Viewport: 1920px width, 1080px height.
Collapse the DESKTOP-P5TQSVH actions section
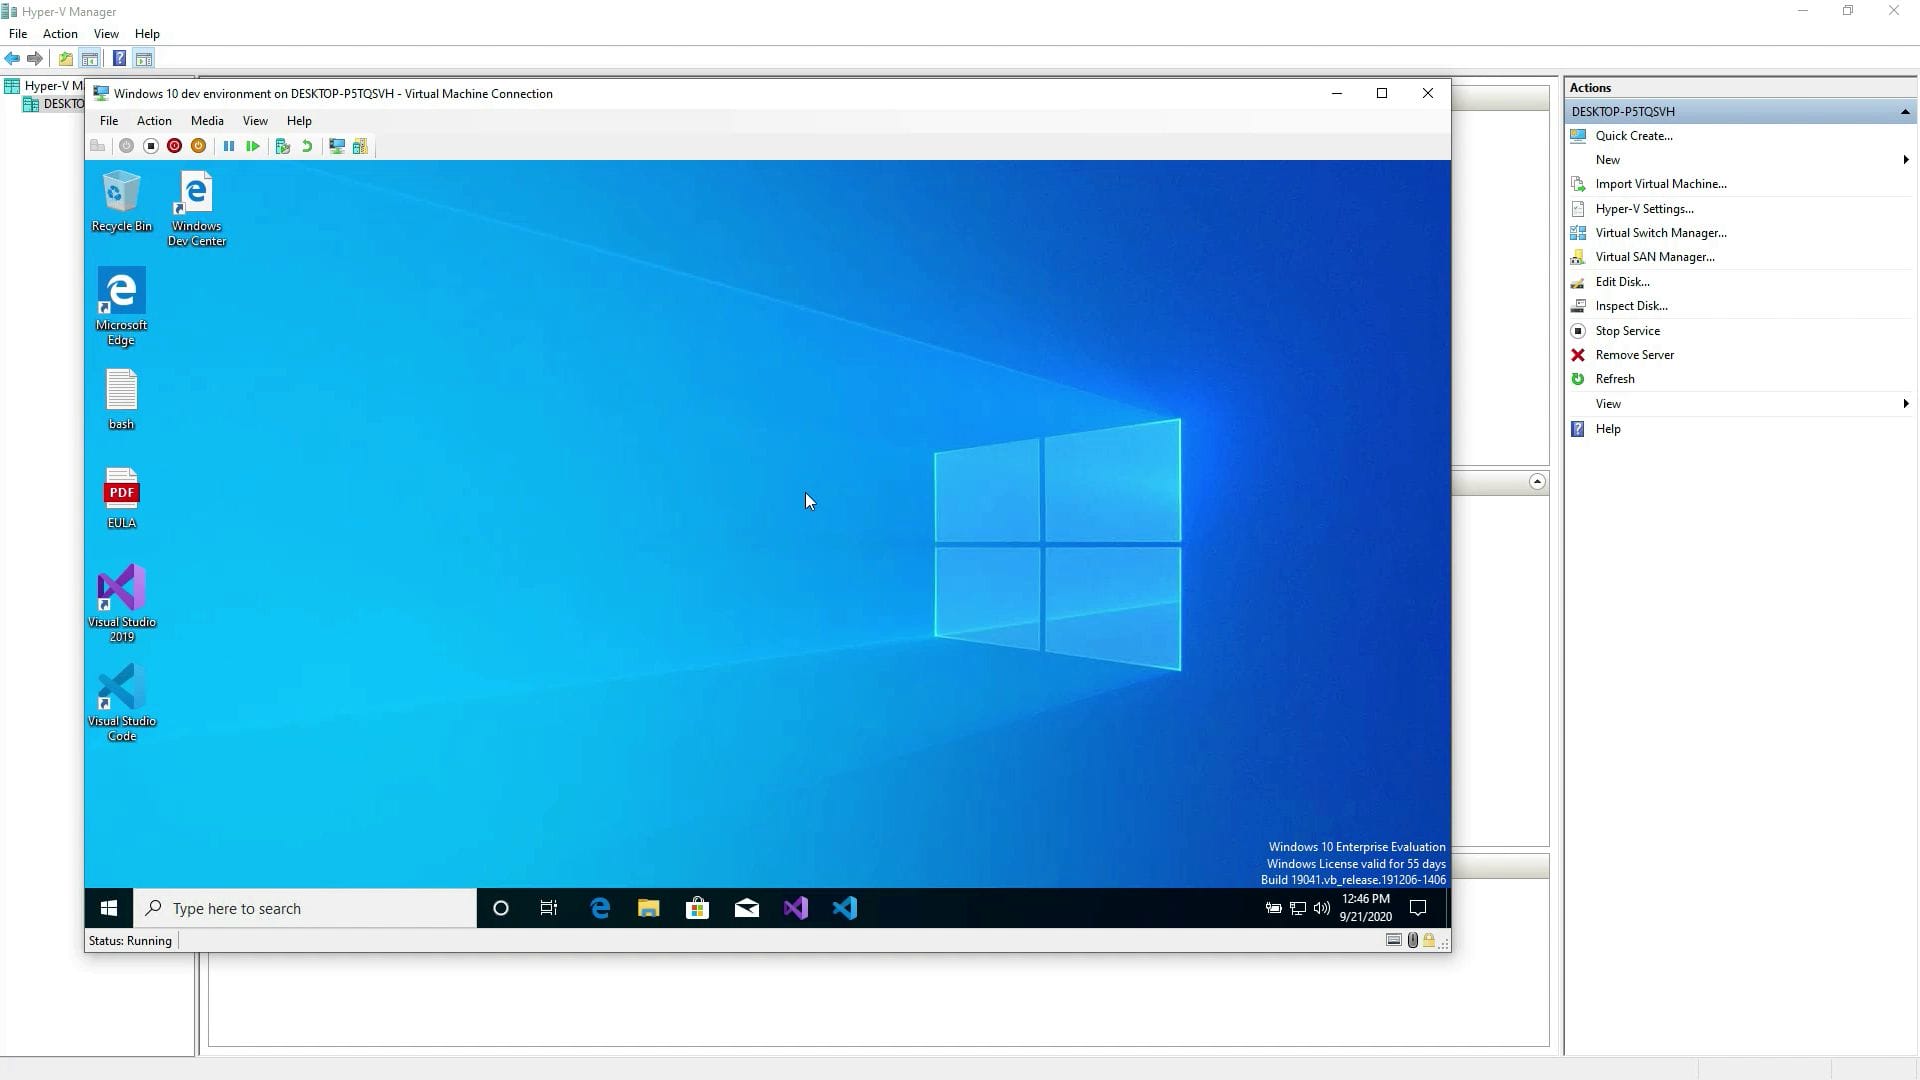point(1905,111)
